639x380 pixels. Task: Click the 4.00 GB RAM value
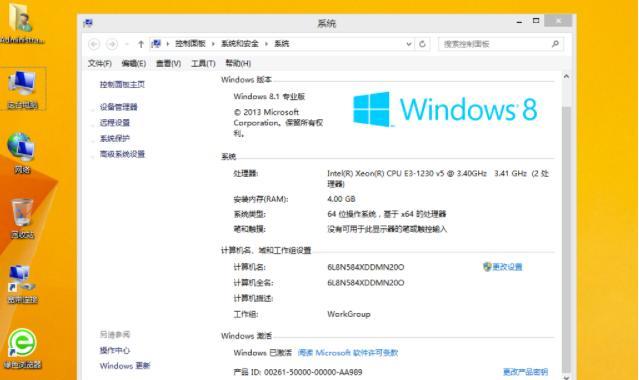pyautogui.click(x=342, y=199)
